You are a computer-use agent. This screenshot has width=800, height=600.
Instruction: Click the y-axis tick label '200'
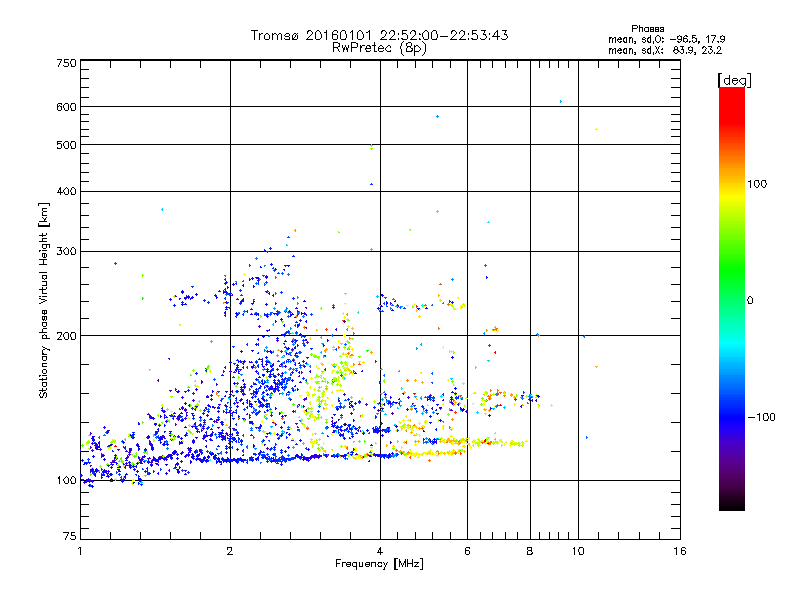click(x=66, y=336)
